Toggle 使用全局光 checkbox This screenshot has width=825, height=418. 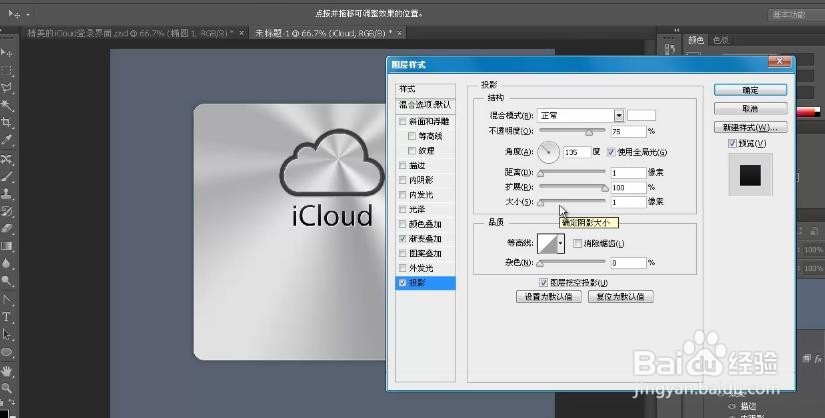pos(611,152)
